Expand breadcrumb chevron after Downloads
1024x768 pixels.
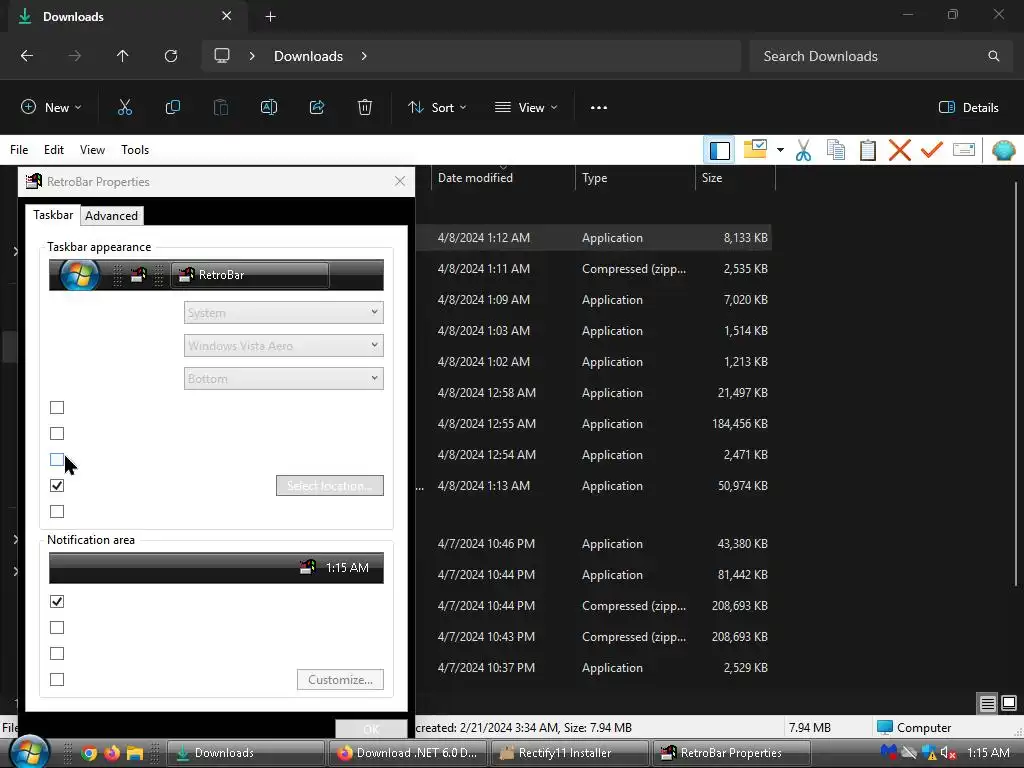click(x=364, y=56)
